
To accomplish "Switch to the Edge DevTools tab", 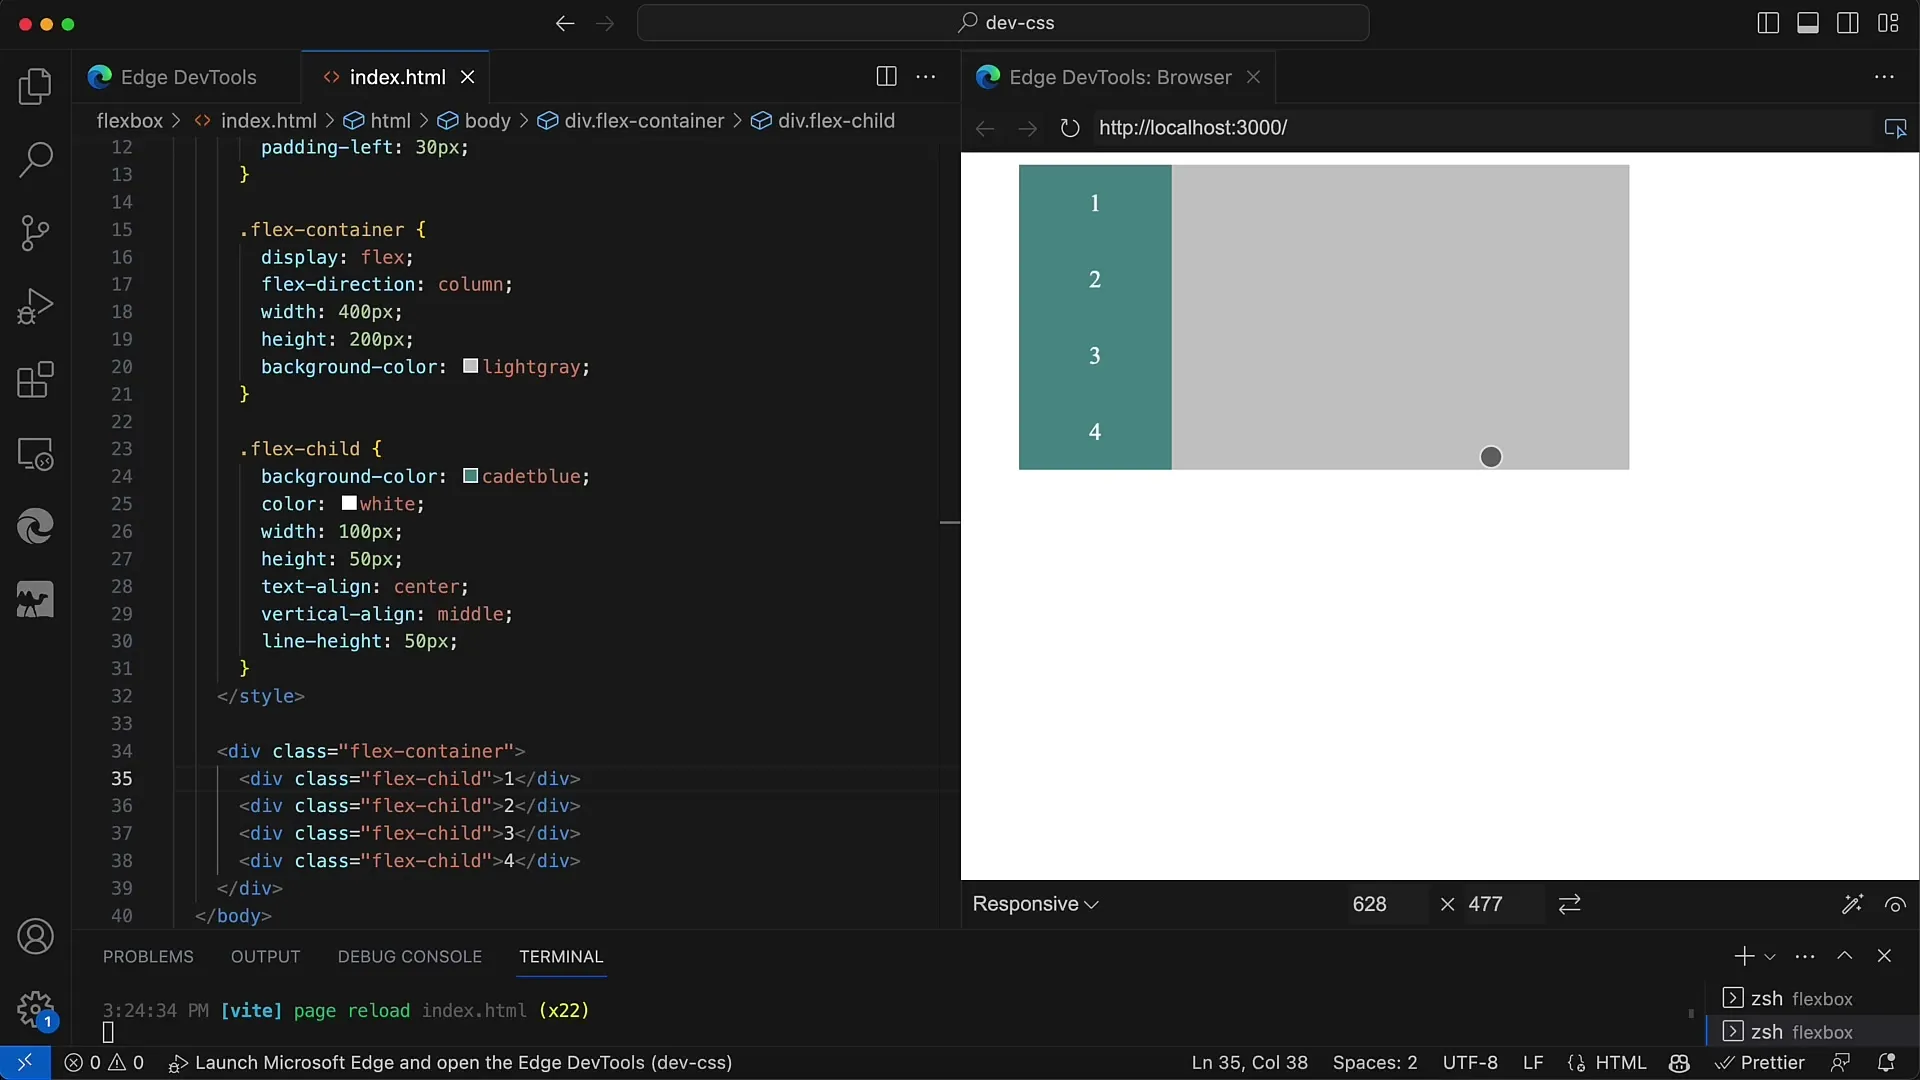I will point(186,77).
